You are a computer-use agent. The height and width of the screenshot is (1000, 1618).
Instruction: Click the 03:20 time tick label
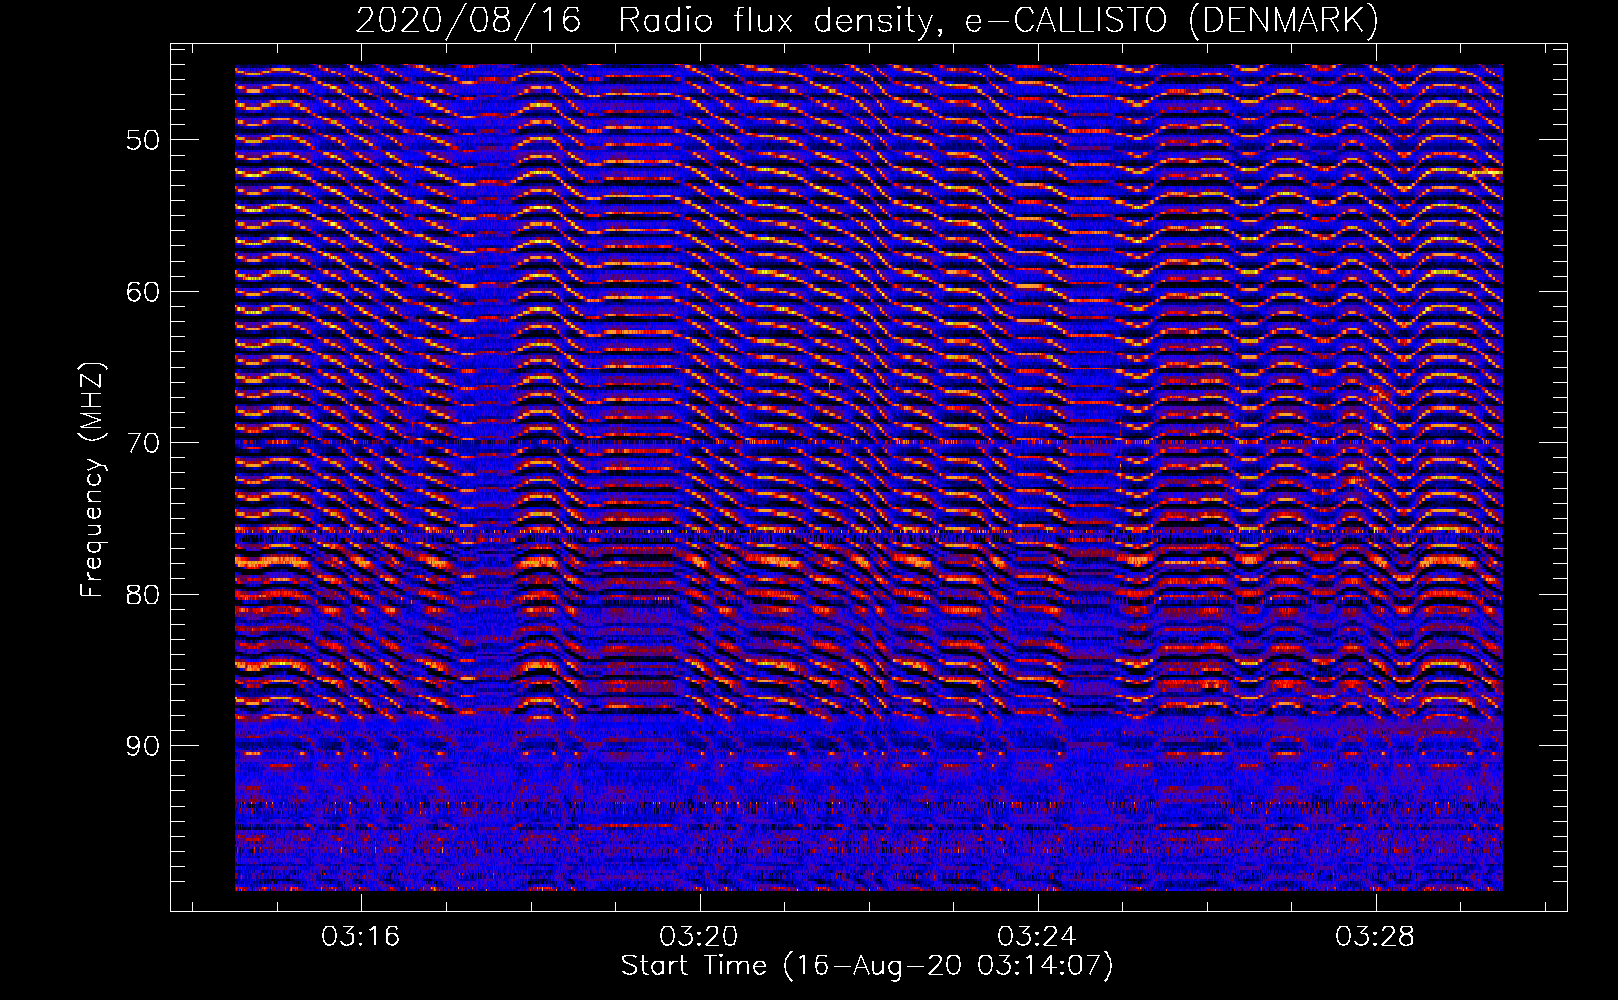click(699, 937)
